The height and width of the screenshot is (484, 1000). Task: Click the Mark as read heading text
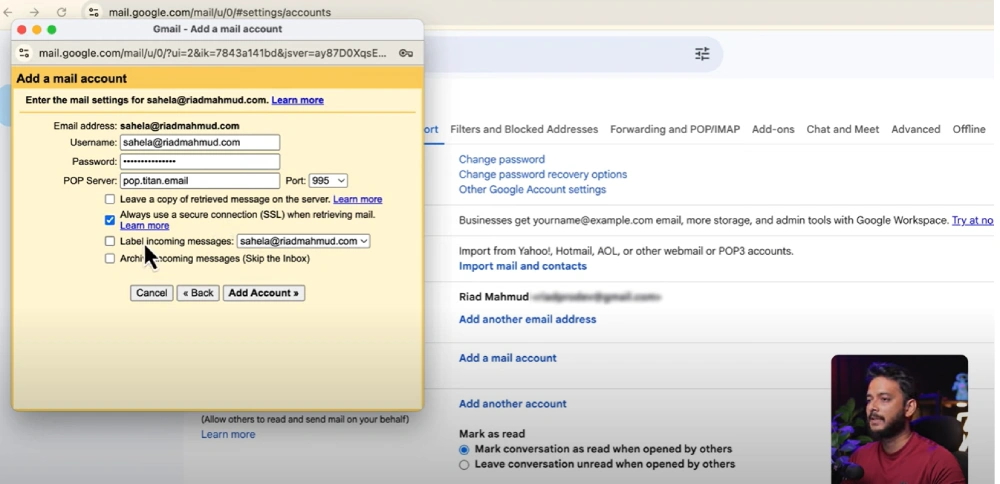point(492,434)
